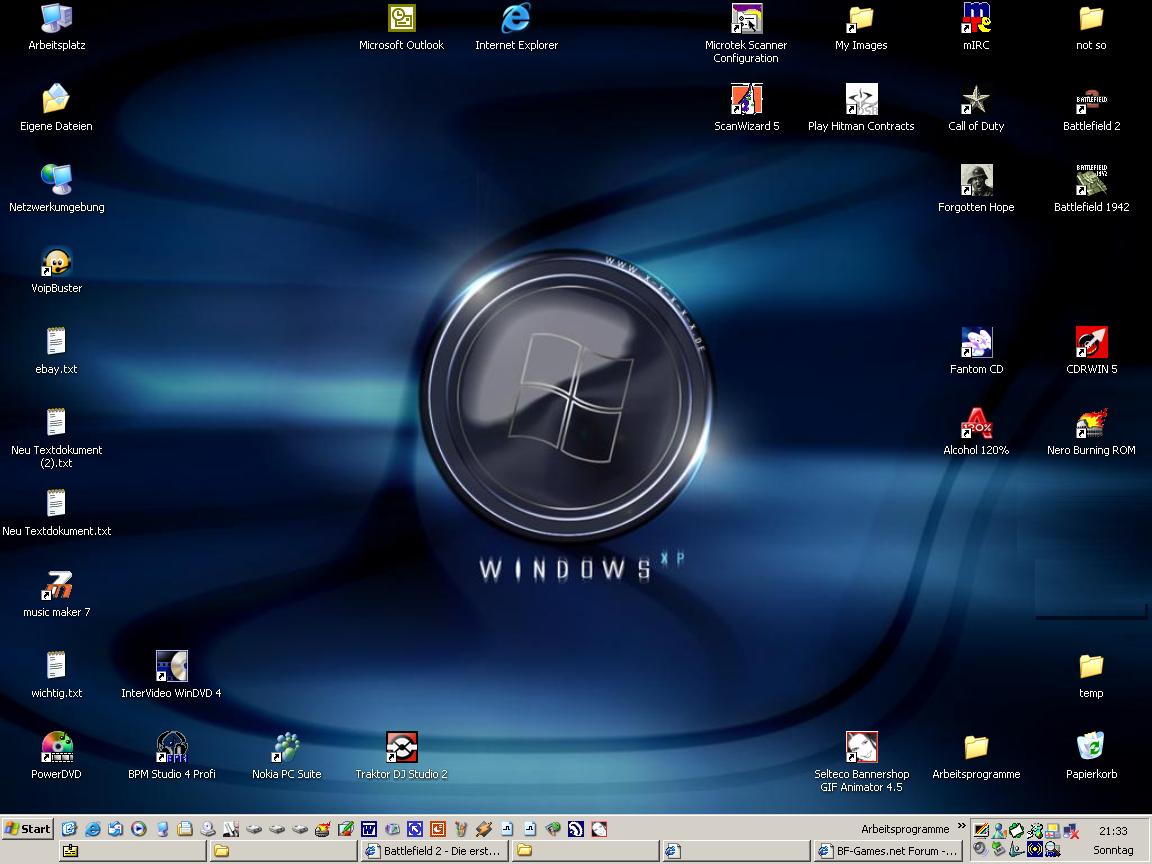The height and width of the screenshot is (864, 1152).
Task: Open the Fantom CD shortcut
Action: coord(976,350)
